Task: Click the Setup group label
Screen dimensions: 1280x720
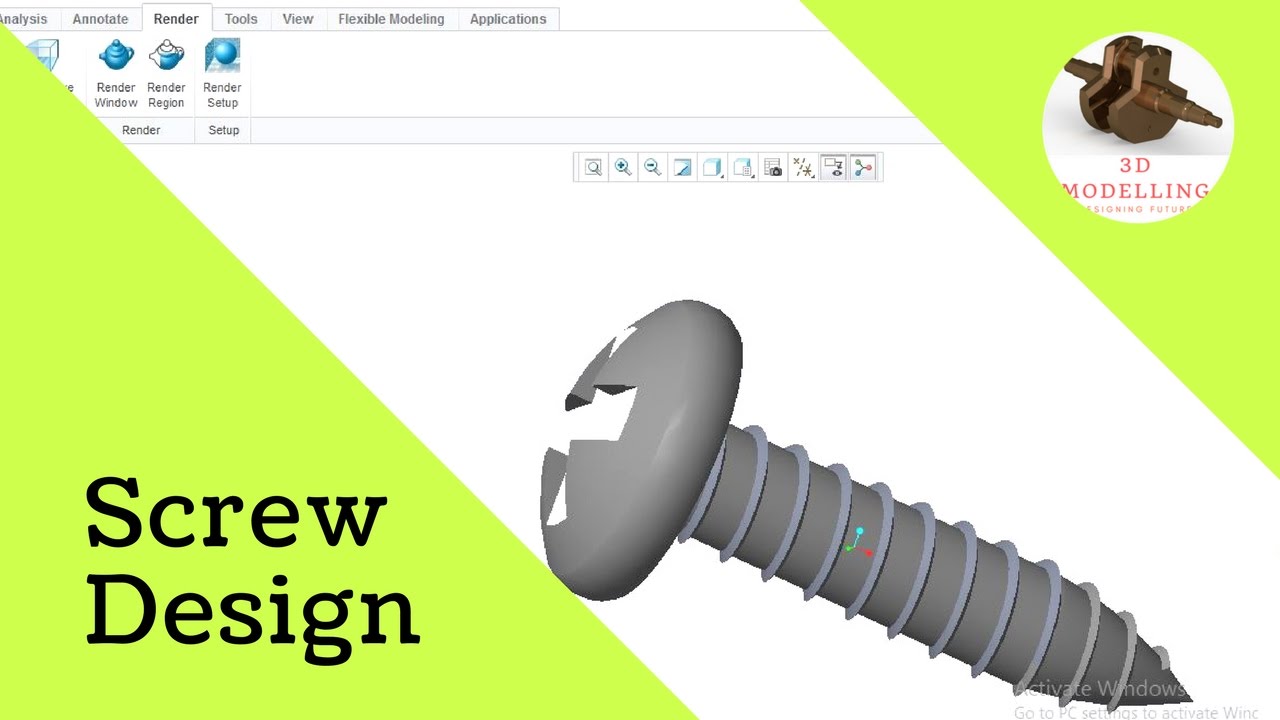Action: [x=224, y=130]
